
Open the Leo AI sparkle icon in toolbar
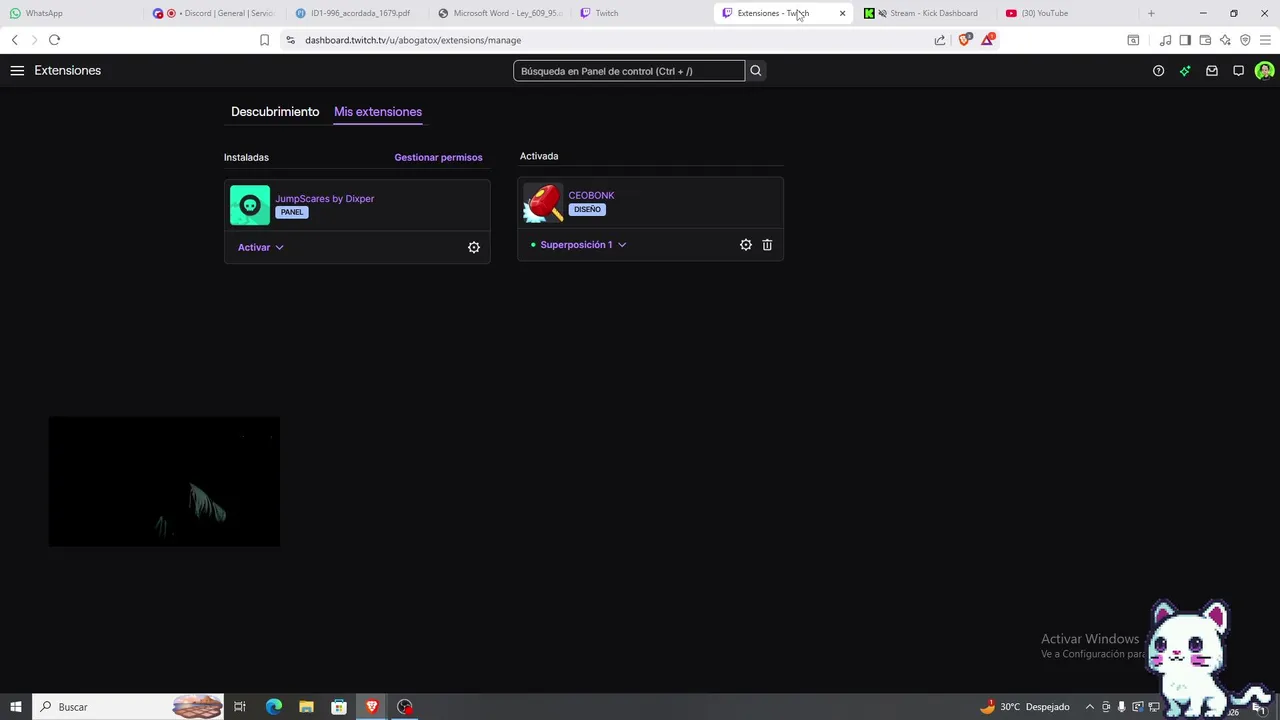point(1225,40)
